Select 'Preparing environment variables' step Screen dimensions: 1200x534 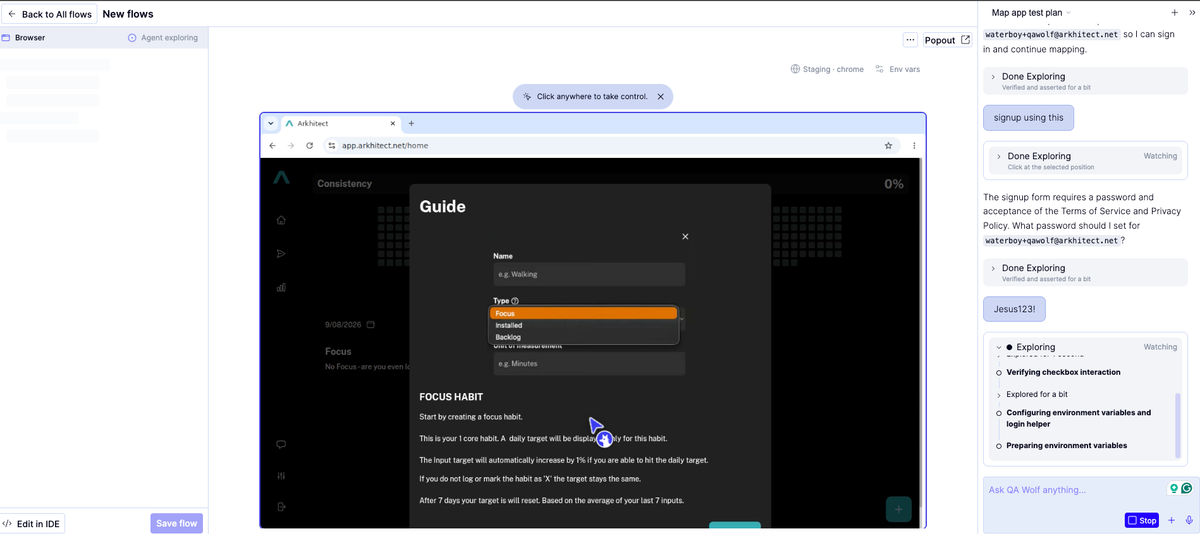pyautogui.click(x=1066, y=446)
